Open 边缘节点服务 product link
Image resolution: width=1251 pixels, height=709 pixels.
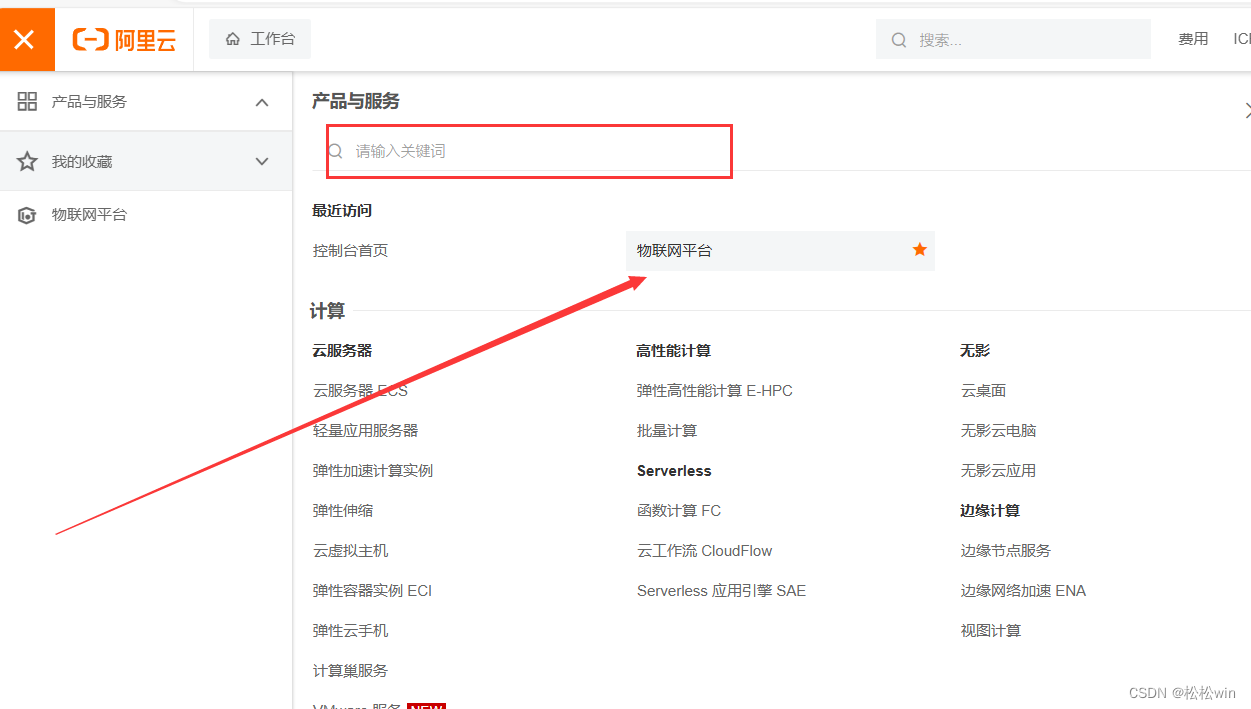(x=1005, y=550)
